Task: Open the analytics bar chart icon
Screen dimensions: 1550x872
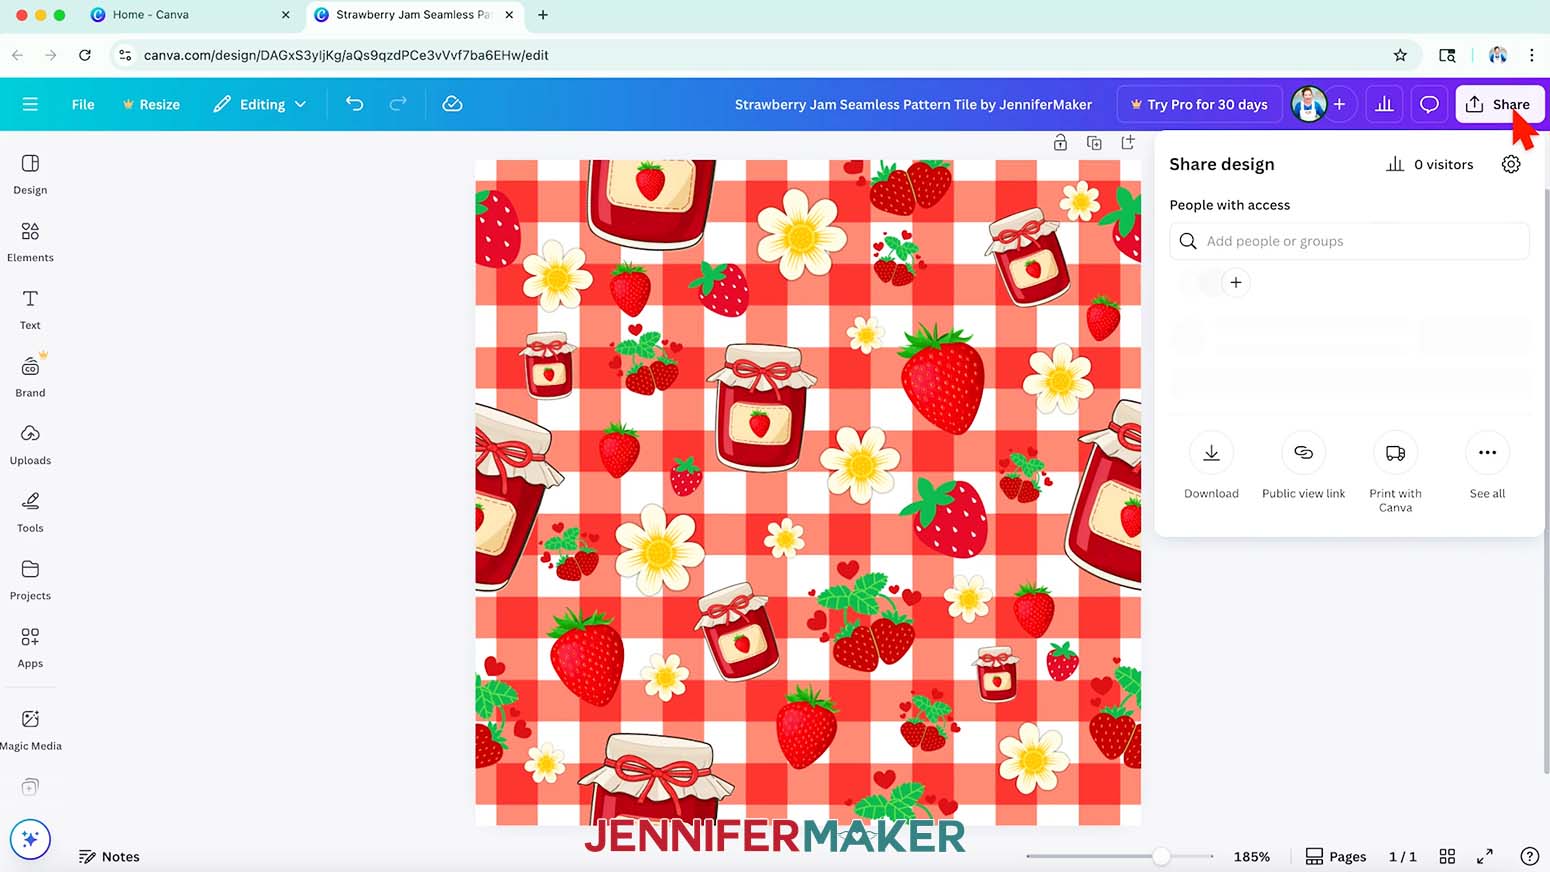Action: pos(1384,104)
